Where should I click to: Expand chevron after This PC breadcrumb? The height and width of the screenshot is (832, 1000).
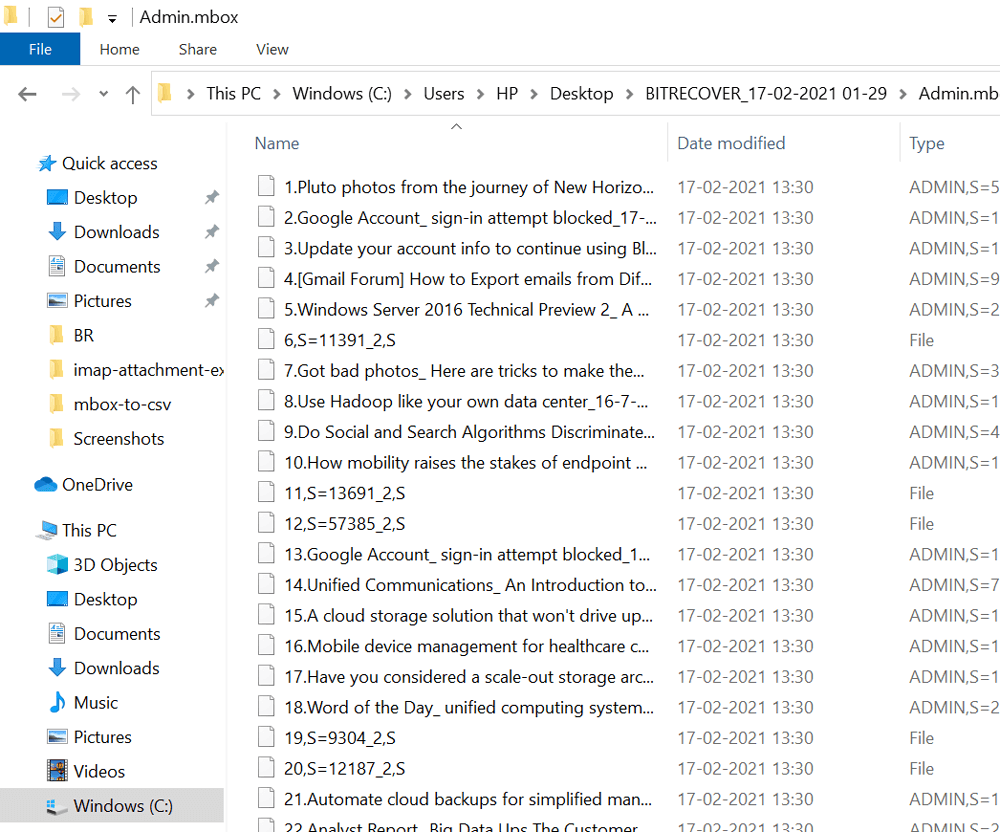[x=277, y=94]
